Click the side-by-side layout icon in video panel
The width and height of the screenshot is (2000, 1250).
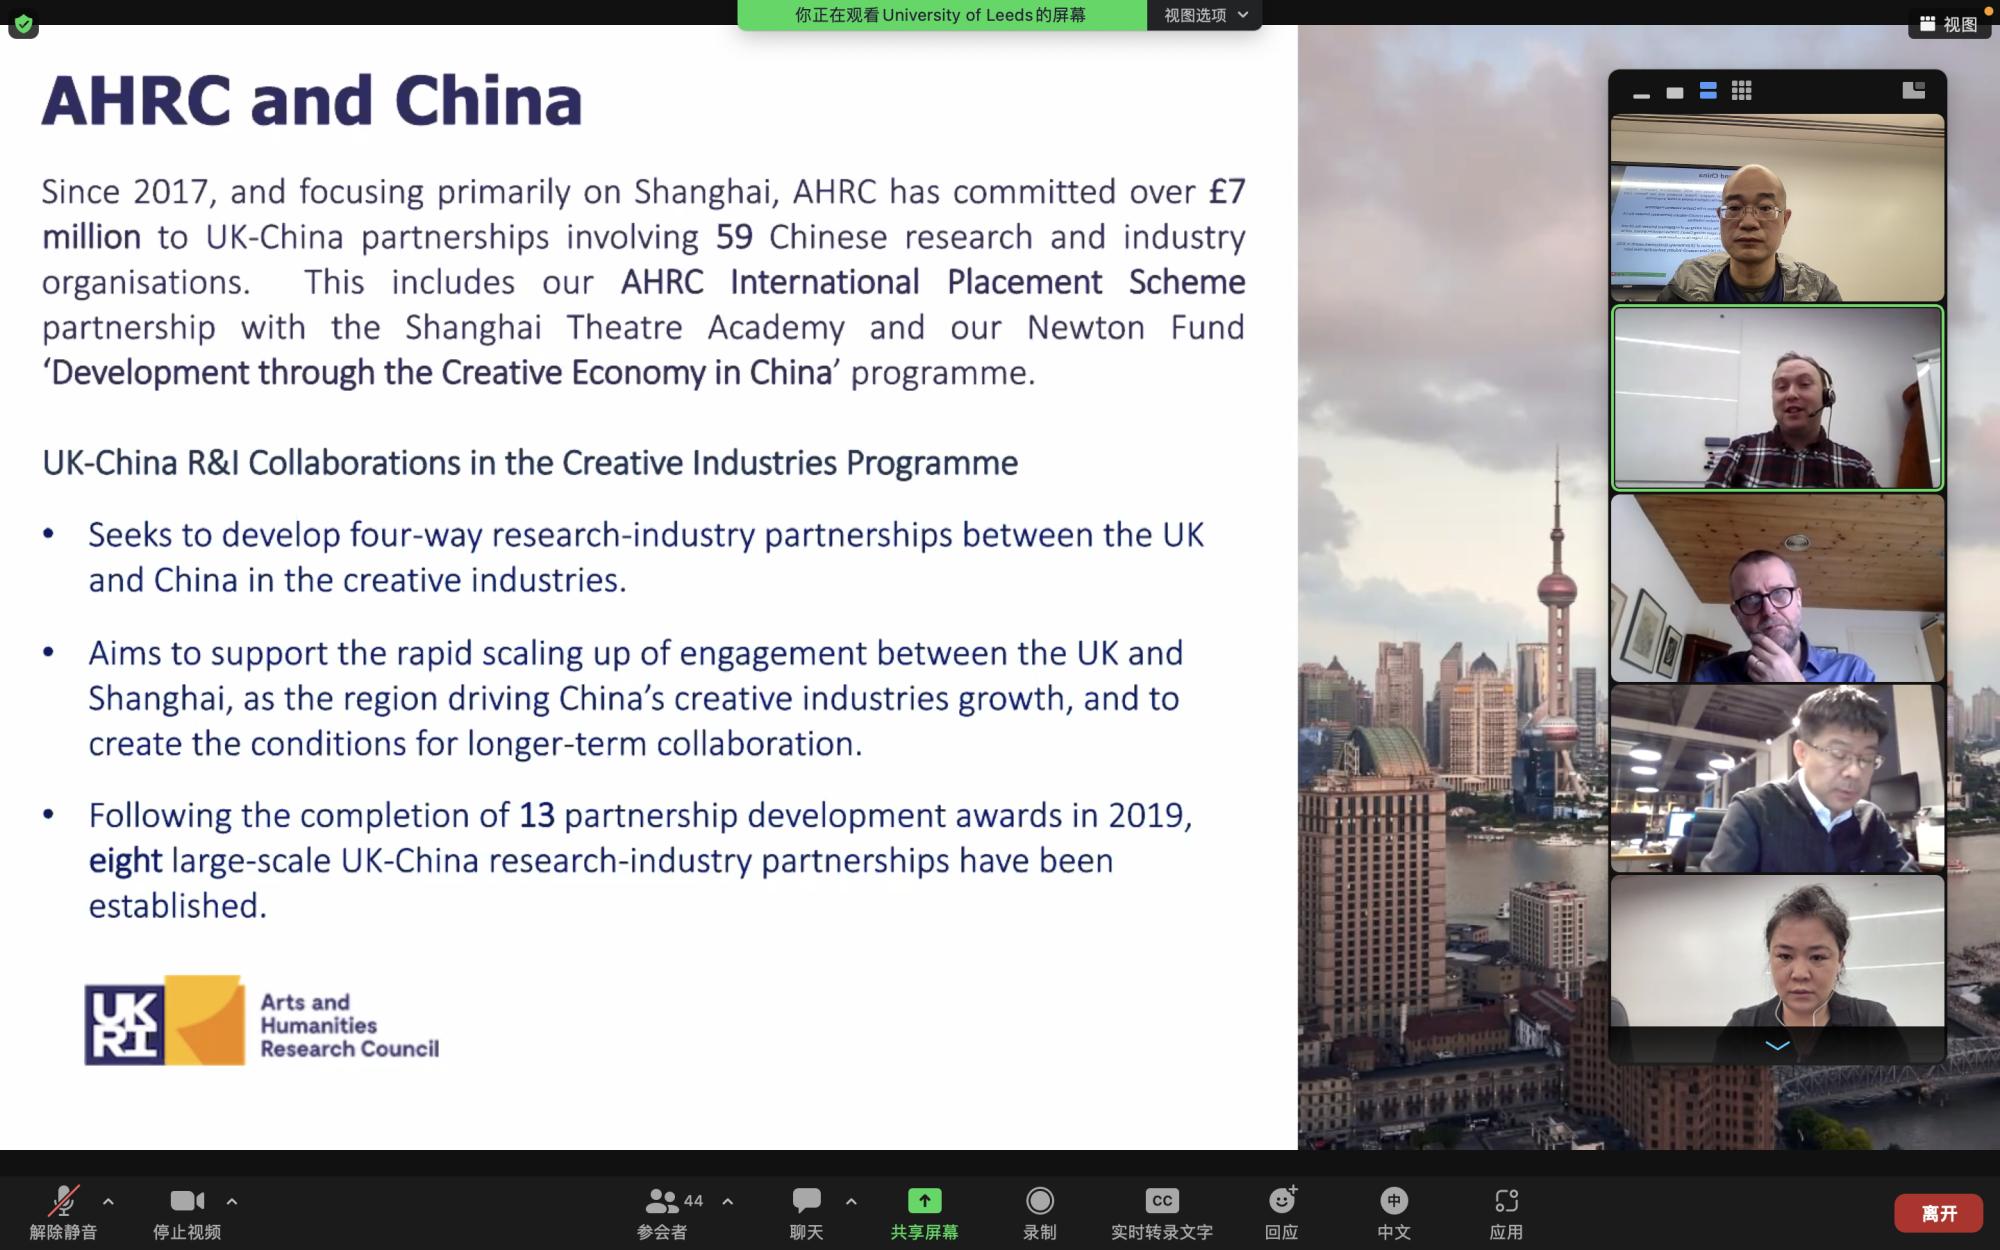coord(1913,91)
